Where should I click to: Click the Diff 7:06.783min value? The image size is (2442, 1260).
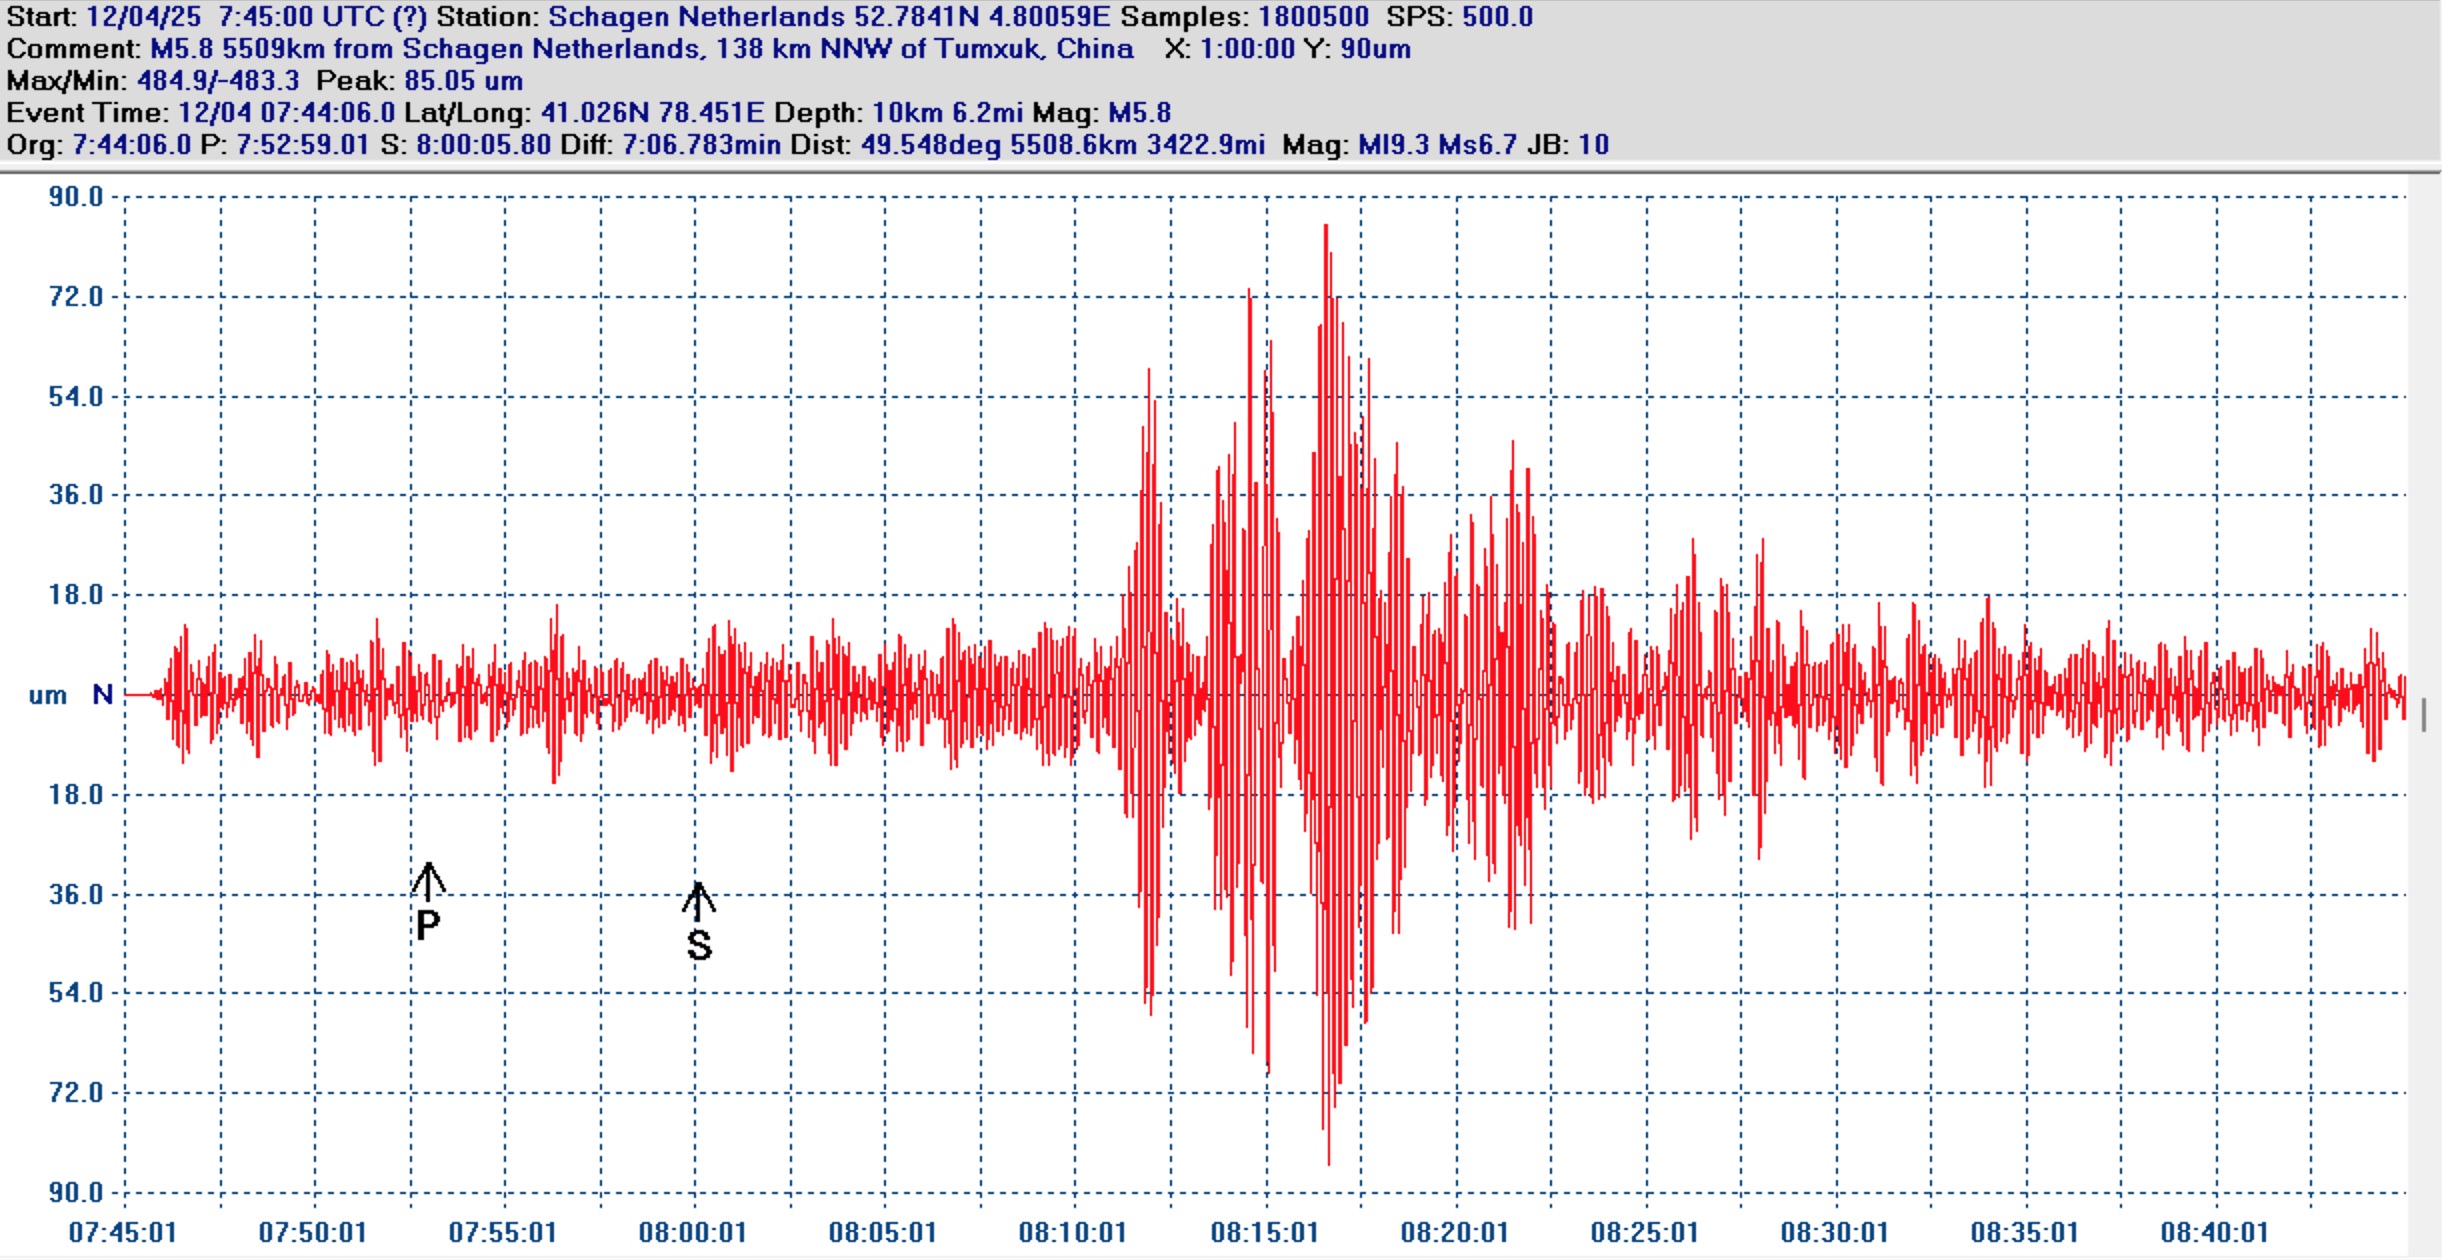pos(701,145)
